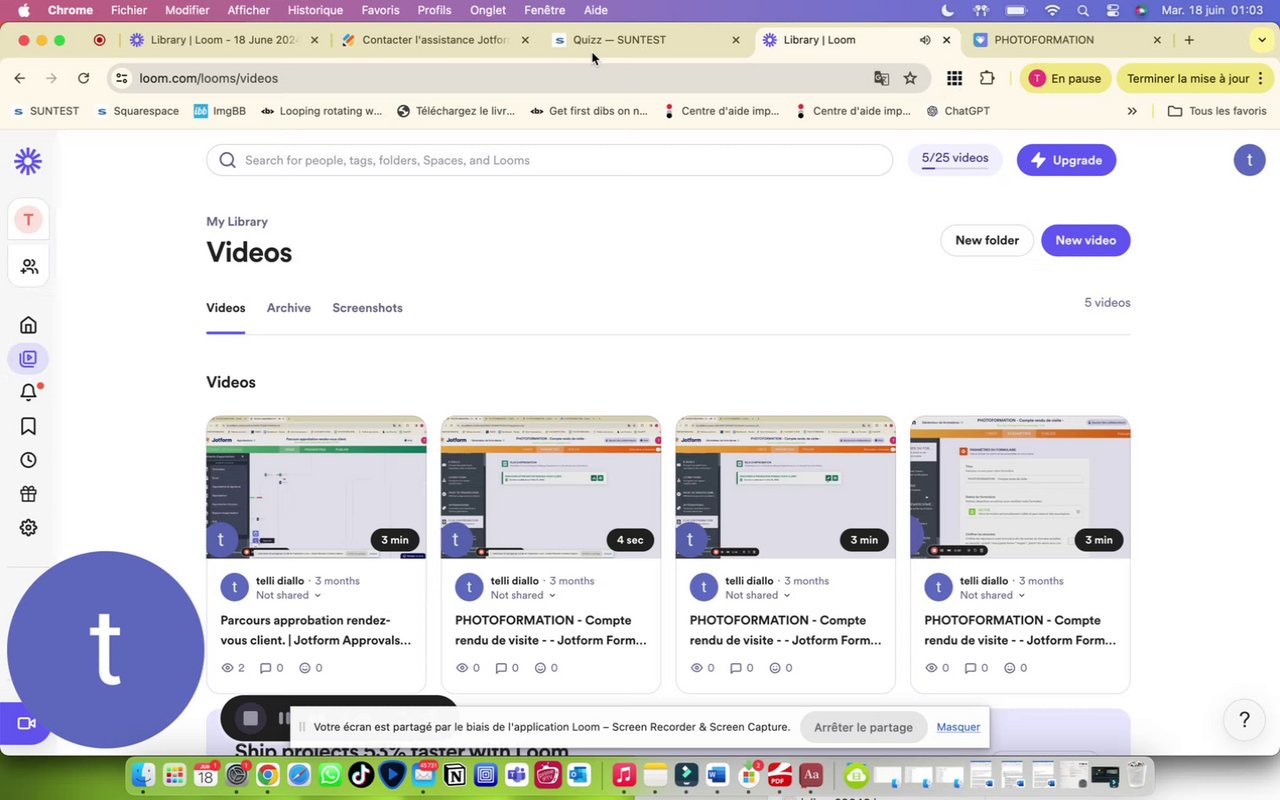Open Settings gear in the Loom sidebar
The width and height of the screenshot is (1280, 800).
[x=28, y=528]
